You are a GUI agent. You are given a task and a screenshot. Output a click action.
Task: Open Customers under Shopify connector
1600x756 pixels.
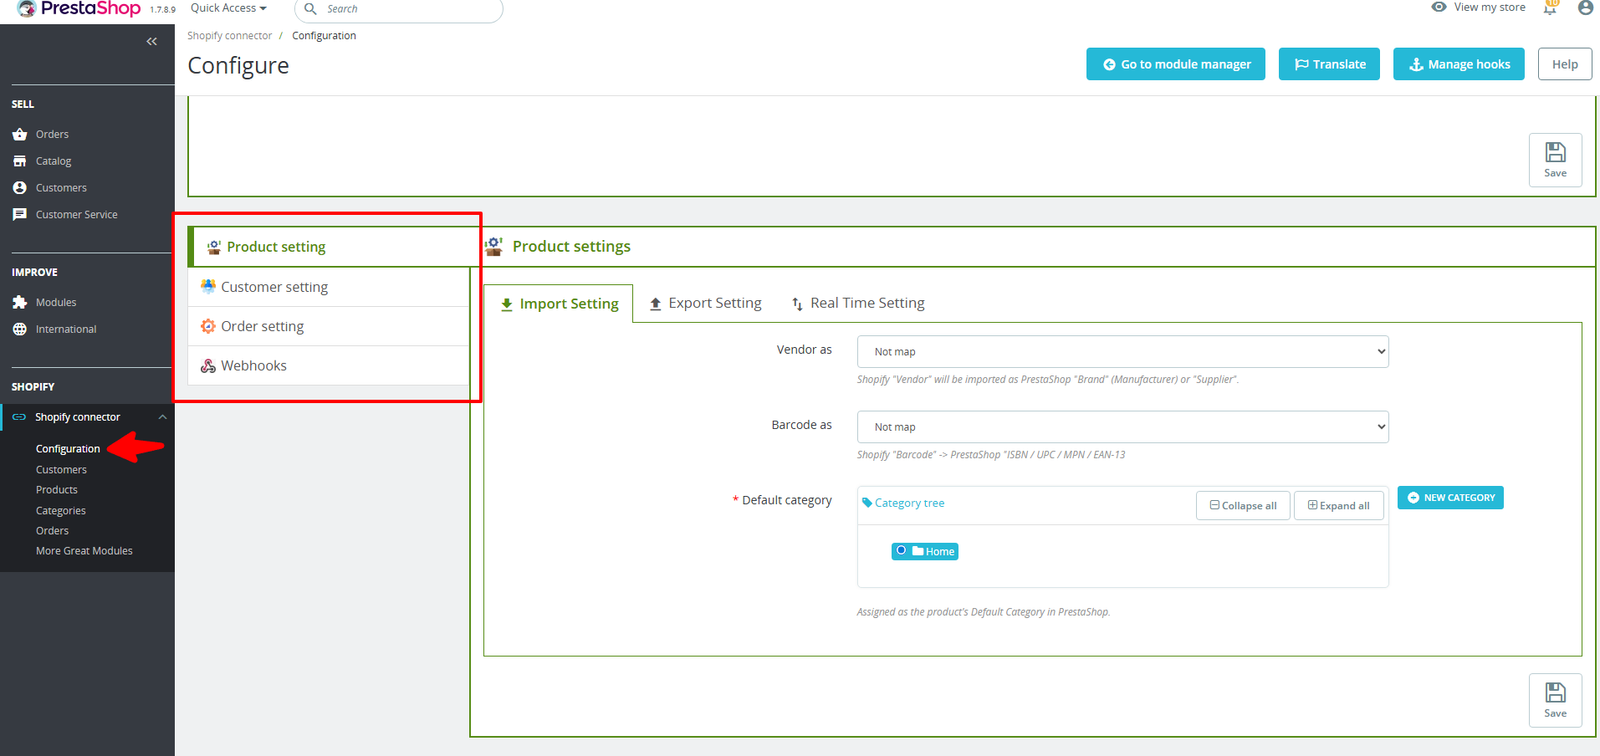[61, 470]
